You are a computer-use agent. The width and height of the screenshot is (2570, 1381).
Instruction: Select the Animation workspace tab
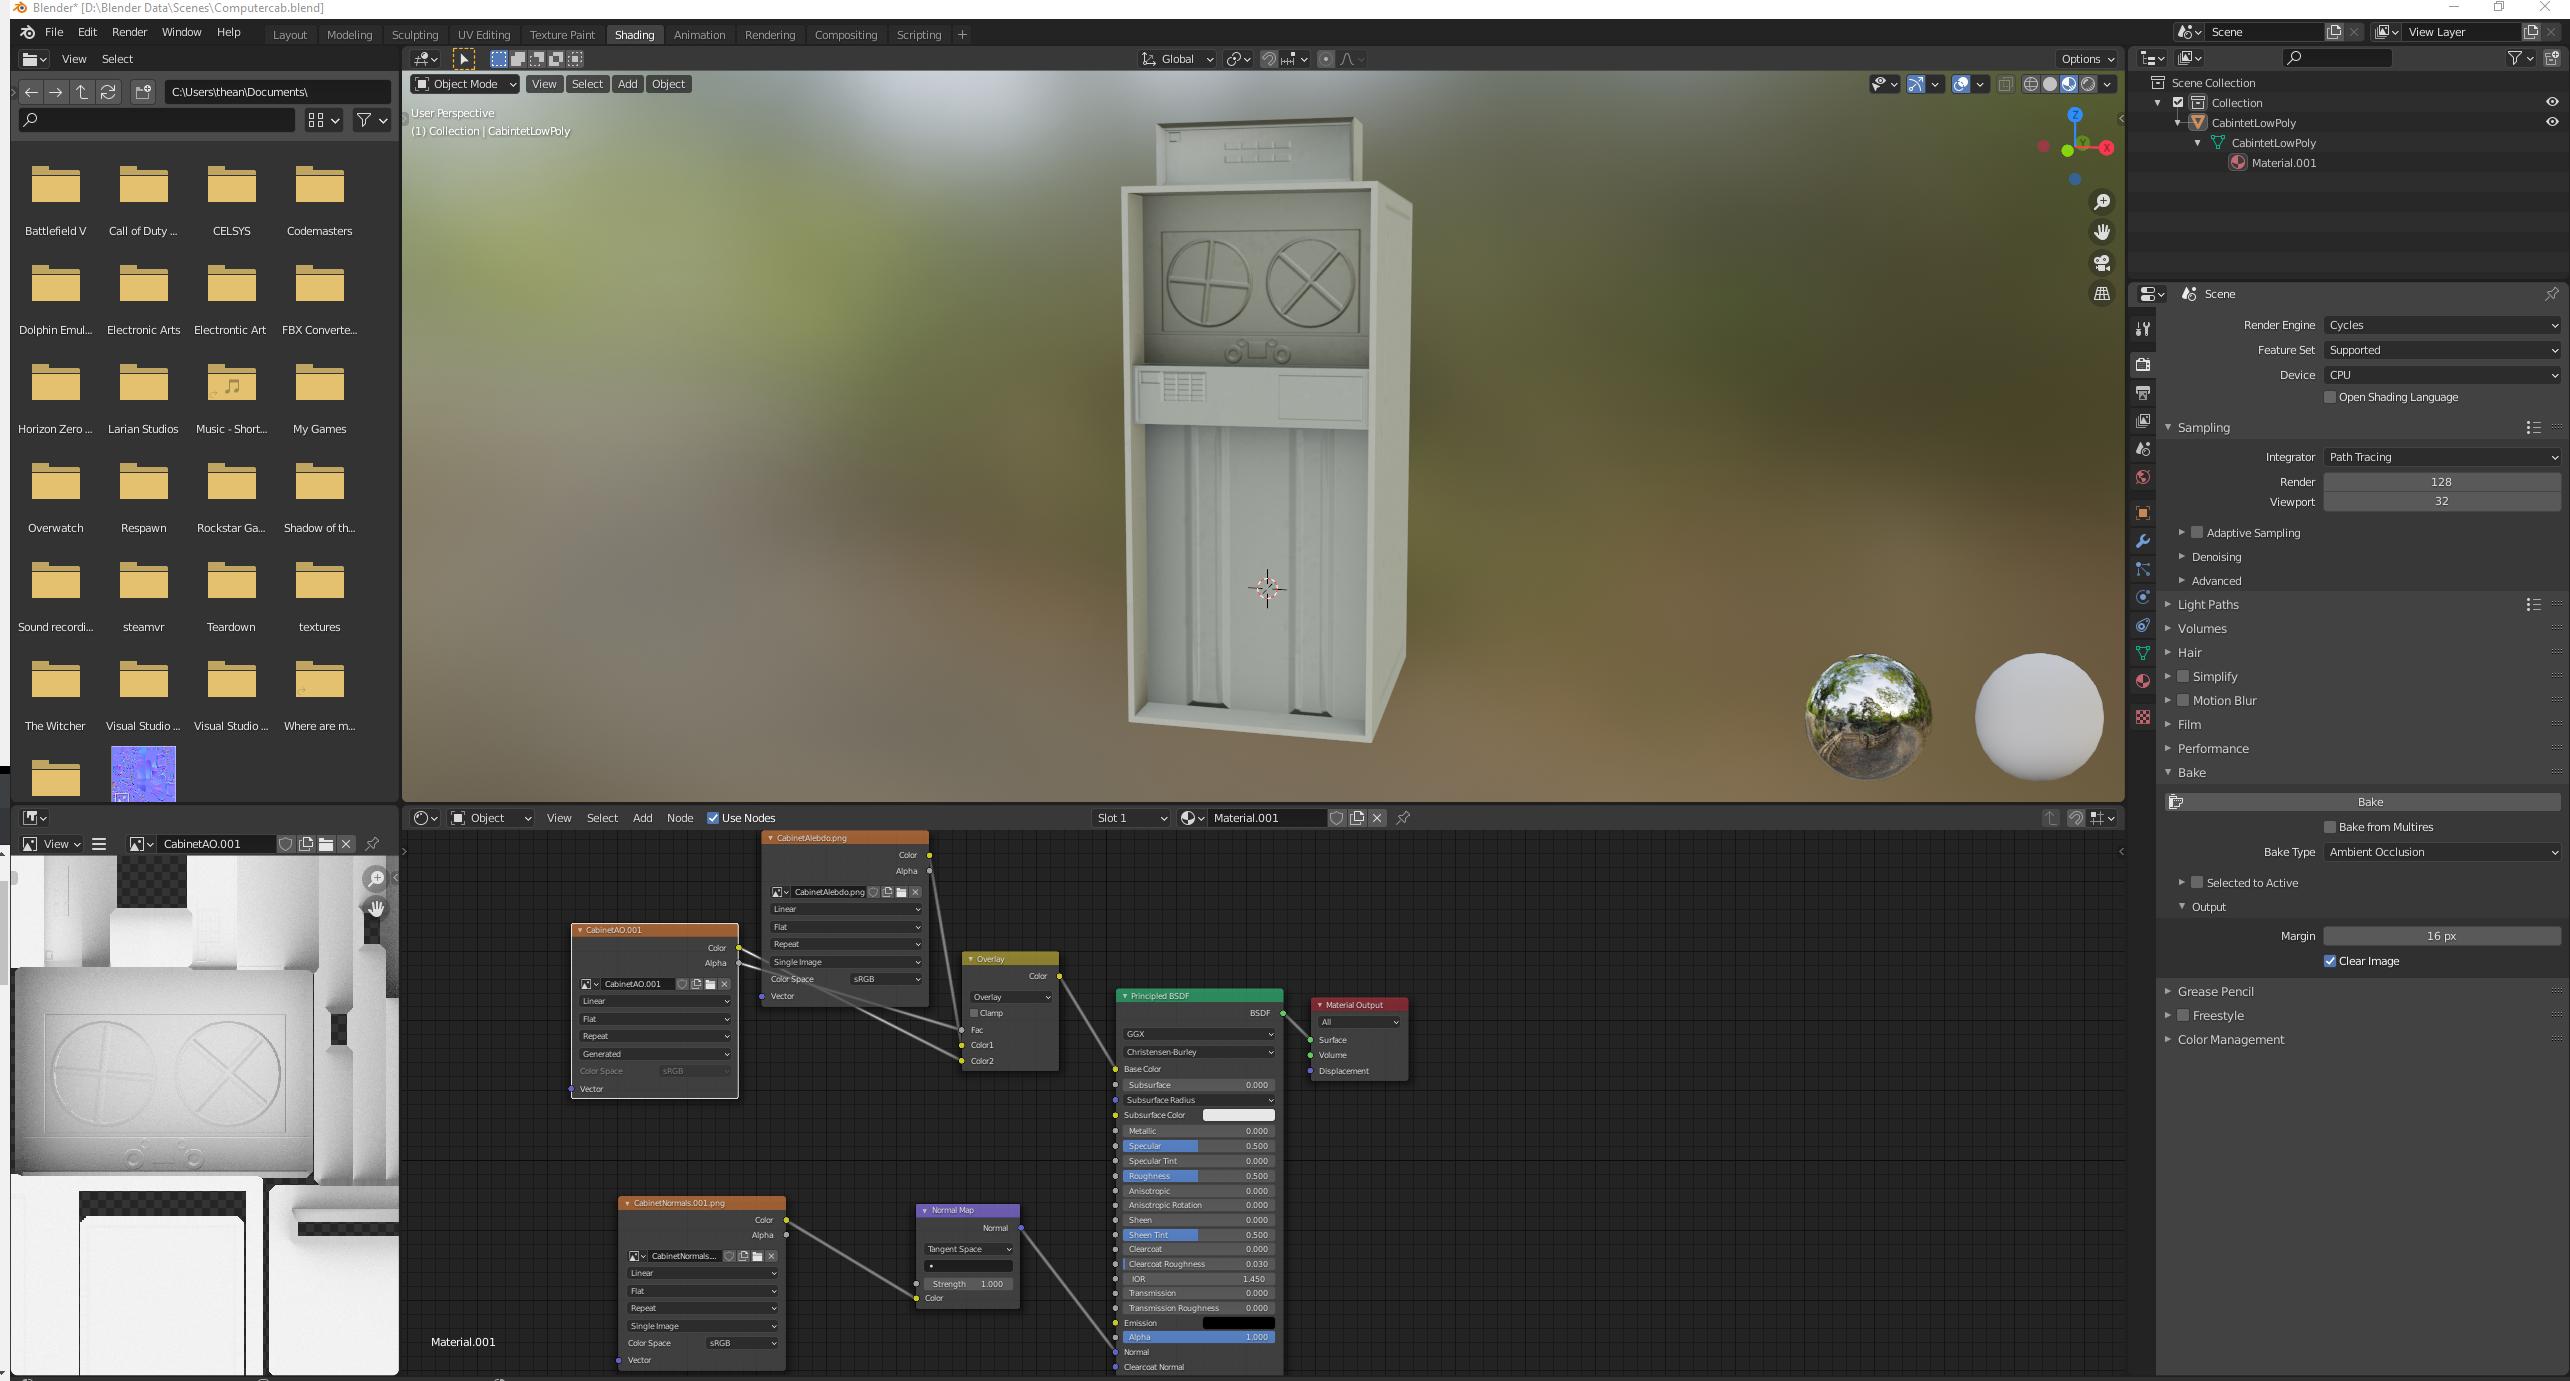699,34
